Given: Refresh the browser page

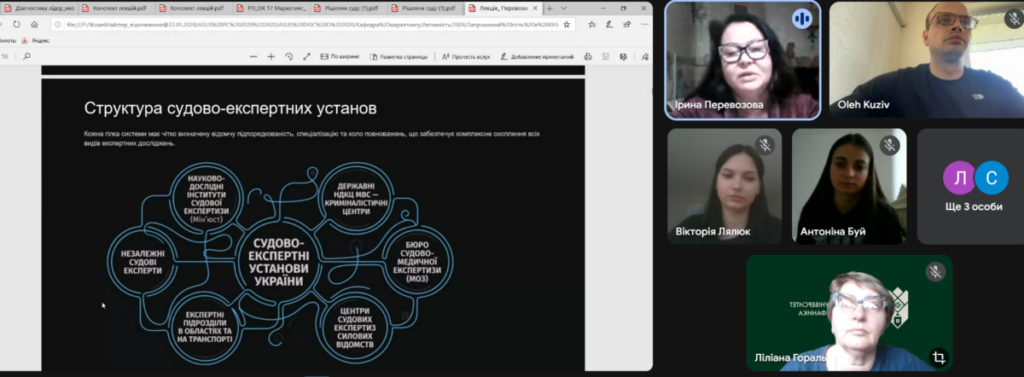Looking at the screenshot, I should (16, 24).
